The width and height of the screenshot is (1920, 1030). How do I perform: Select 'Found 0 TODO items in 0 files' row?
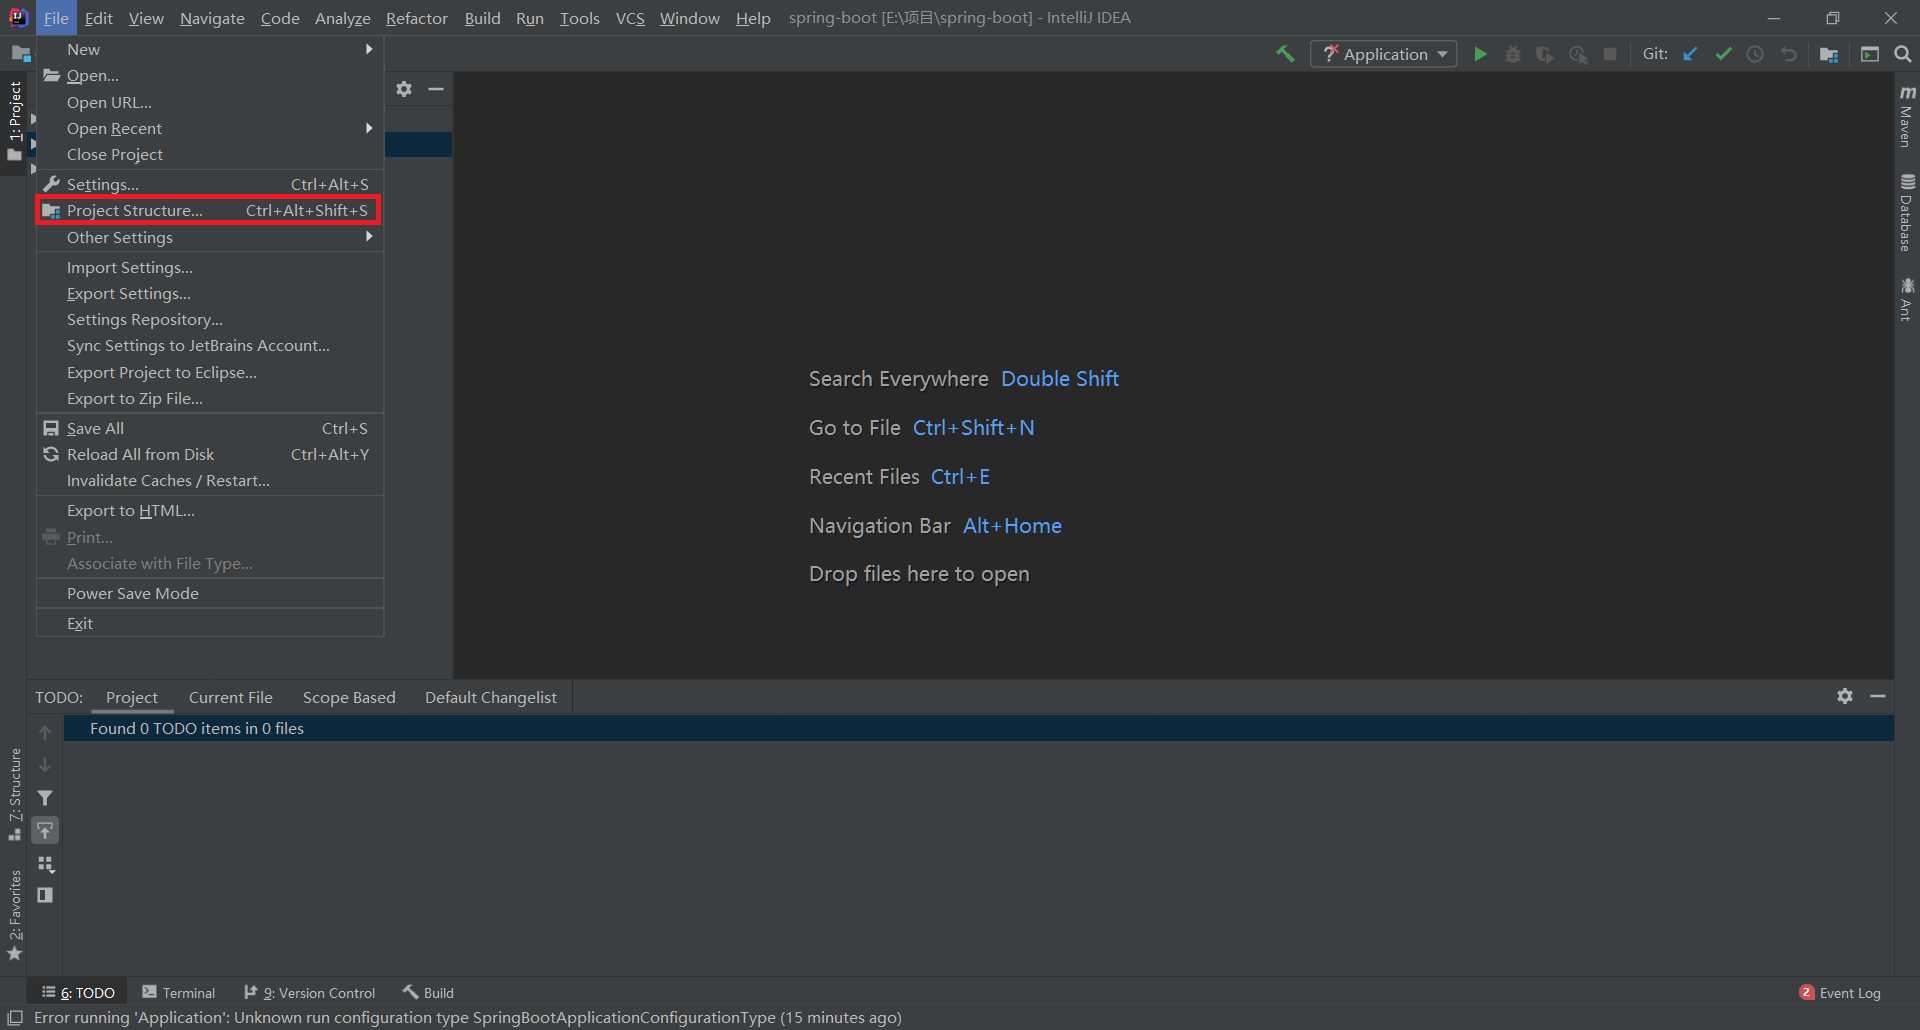(x=978, y=728)
